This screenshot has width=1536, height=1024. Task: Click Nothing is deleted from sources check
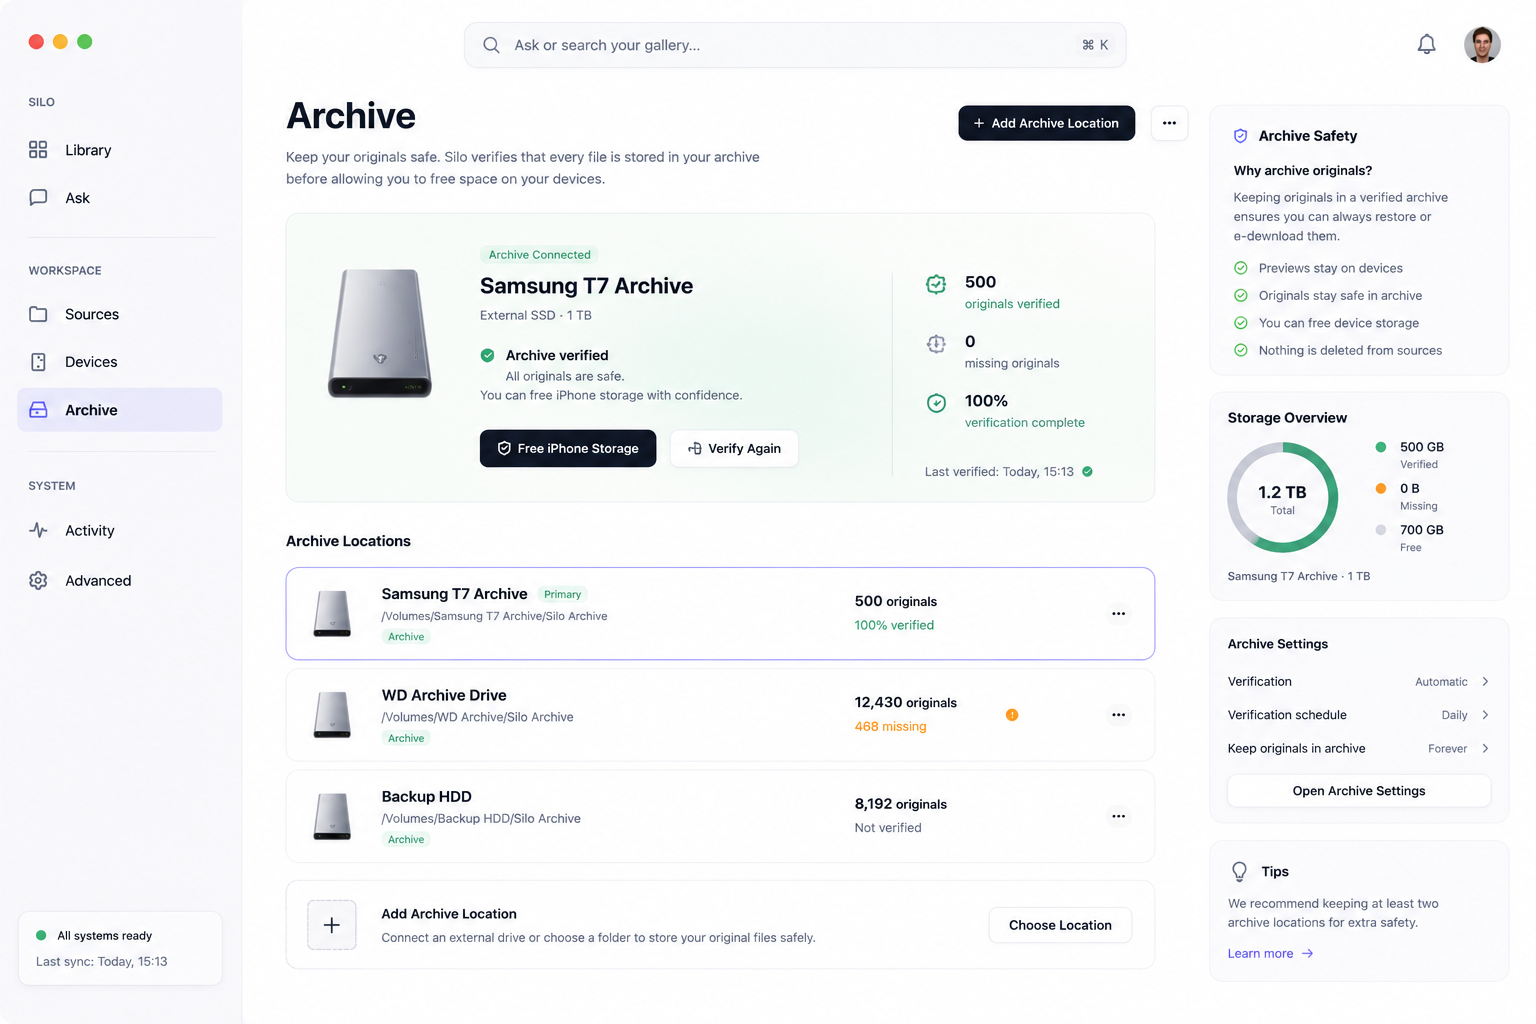pyautogui.click(x=1240, y=350)
